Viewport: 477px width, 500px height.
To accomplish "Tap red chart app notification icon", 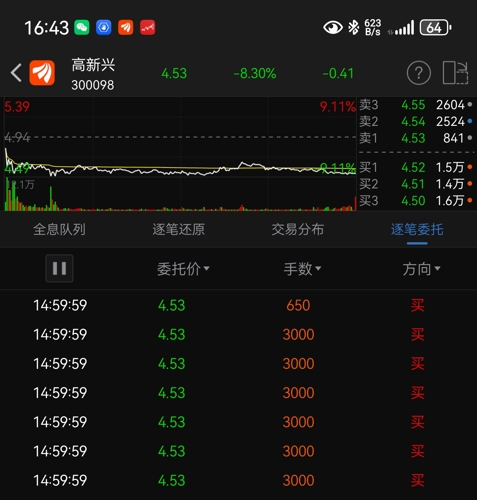I will point(147,27).
